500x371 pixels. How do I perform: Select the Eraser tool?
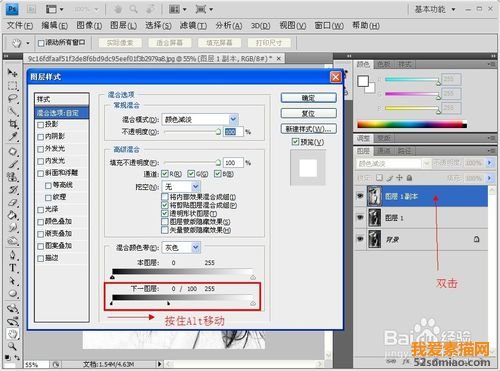(x=13, y=202)
